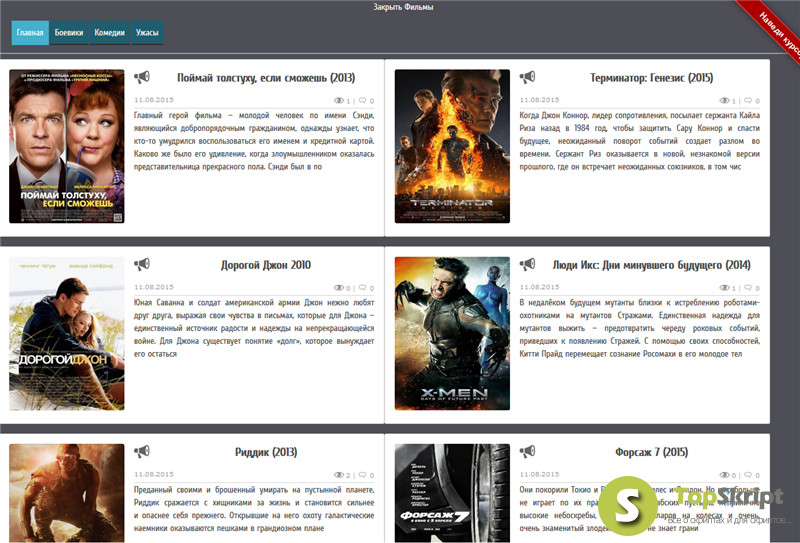Click date 11.08.2015 under Форсаж 7
The height and width of the screenshot is (543, 800).
(540, 475)
